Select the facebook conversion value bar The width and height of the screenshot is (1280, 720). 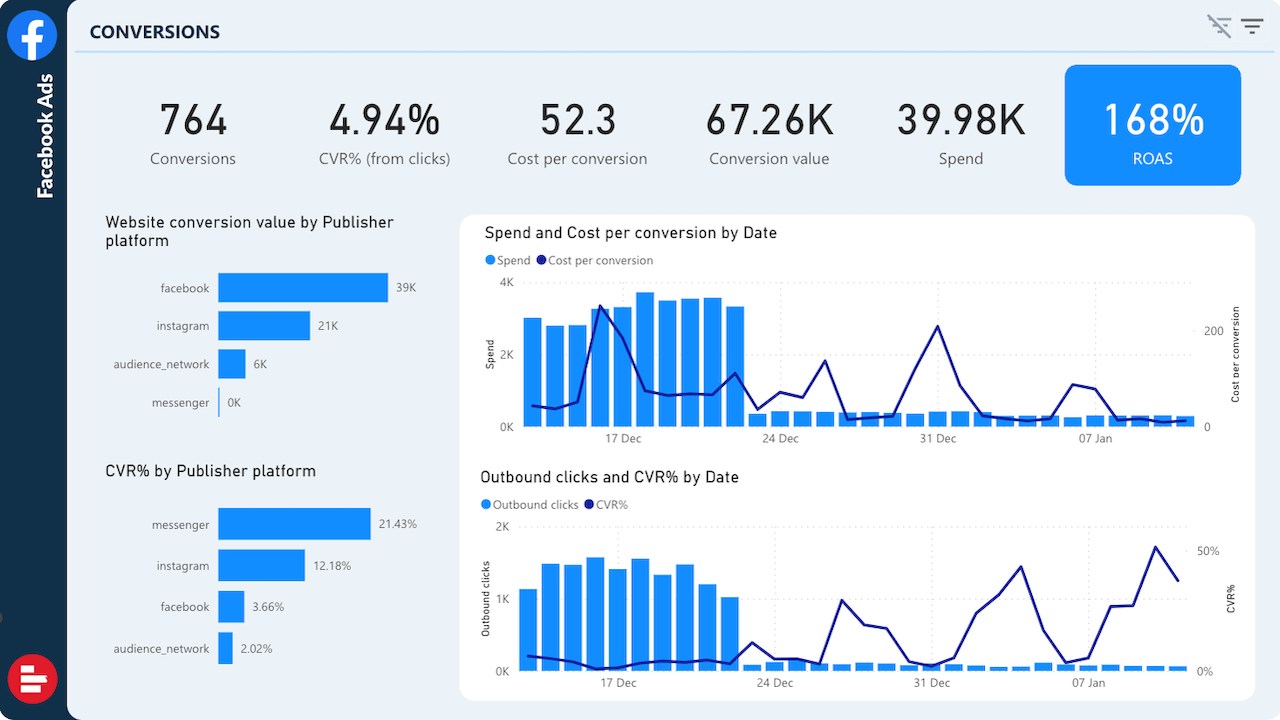pyautogui.click(x=303, y=288)
